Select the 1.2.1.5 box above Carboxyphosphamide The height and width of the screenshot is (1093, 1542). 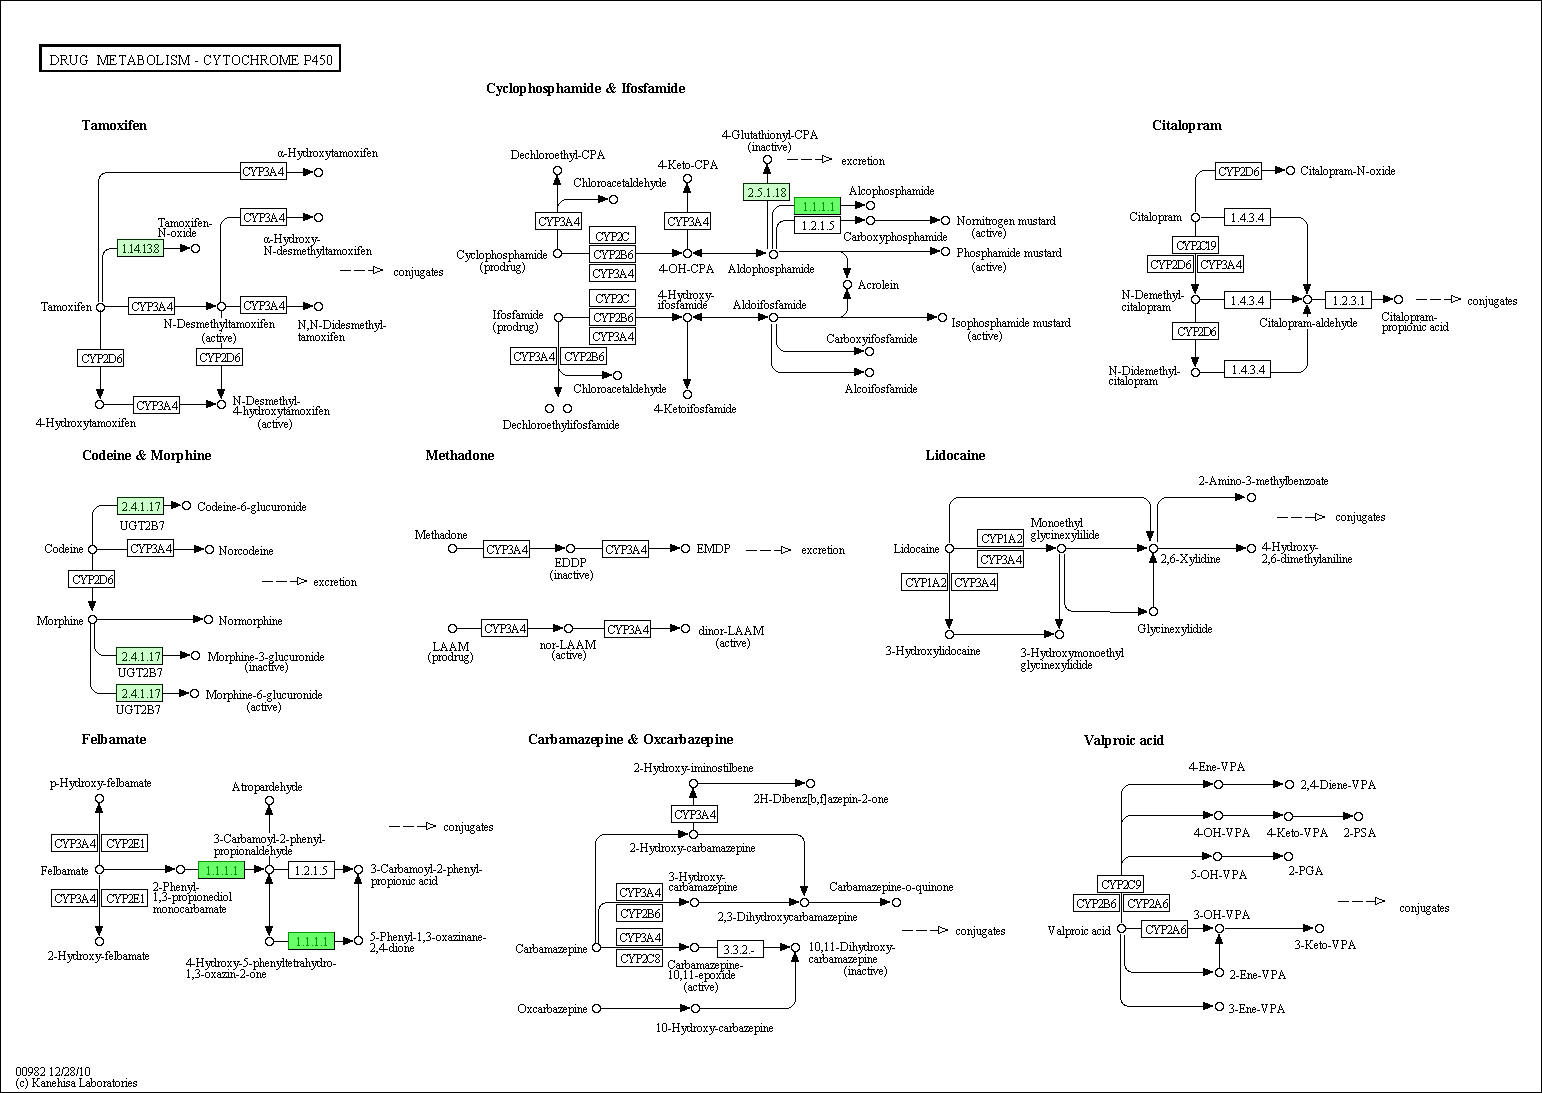817,225
